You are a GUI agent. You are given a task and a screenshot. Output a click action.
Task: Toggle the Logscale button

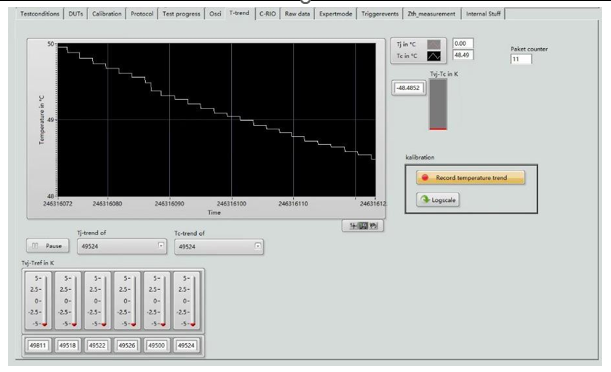(x=438, y=200)
